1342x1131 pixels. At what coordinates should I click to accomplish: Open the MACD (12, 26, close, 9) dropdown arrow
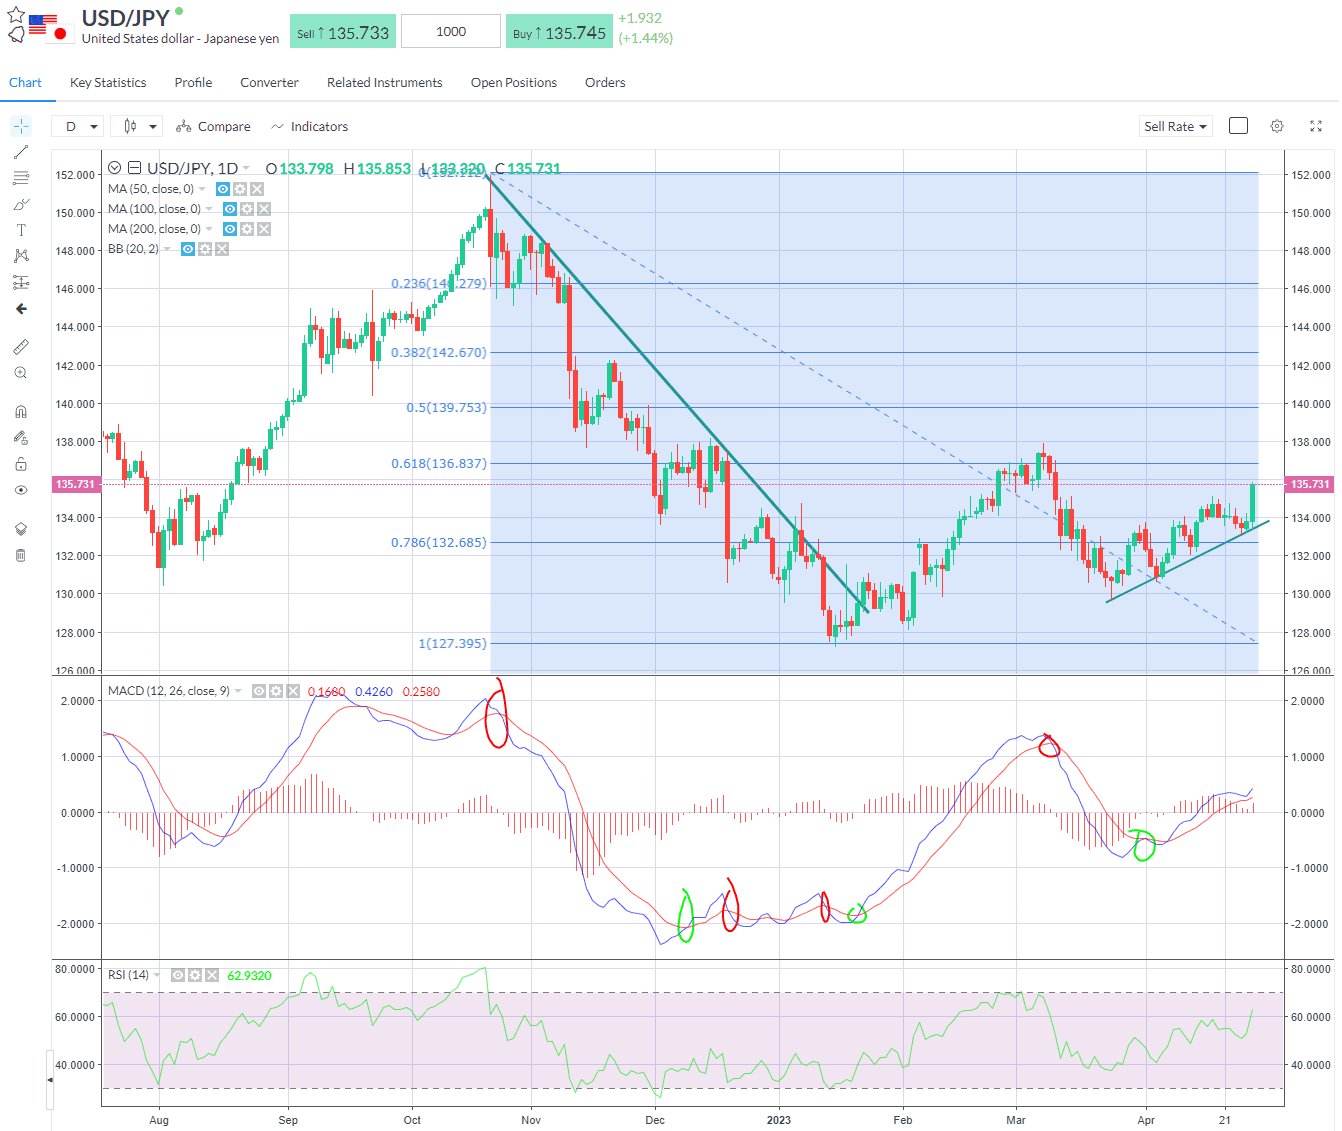pos(238,691)
